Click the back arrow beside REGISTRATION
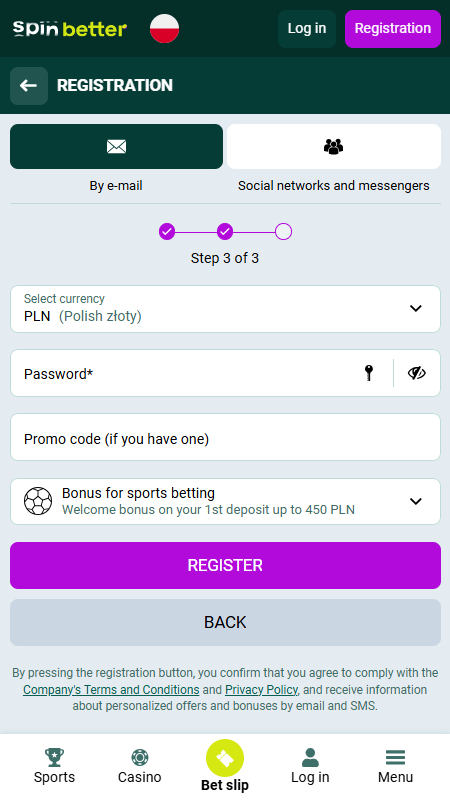 click(29, 86)
